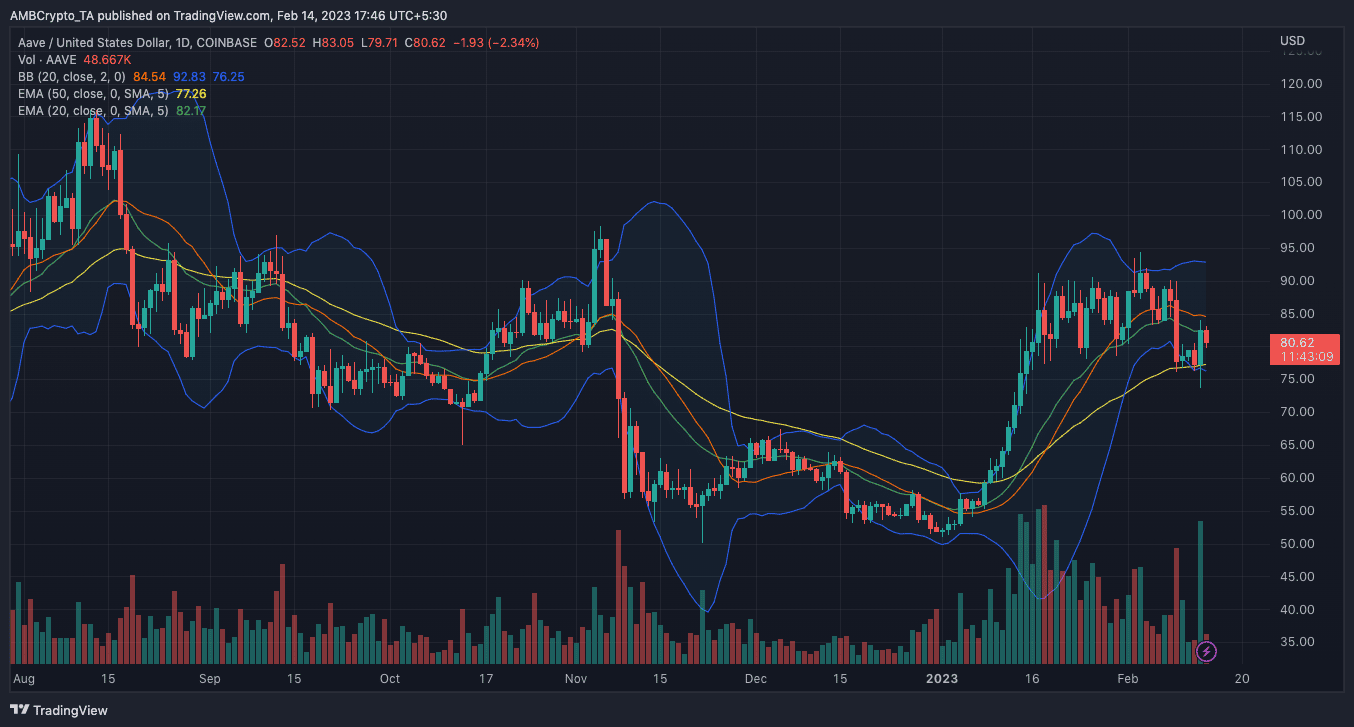
Task: Click the Feb date axis label
Action: tap(1127, 679)
